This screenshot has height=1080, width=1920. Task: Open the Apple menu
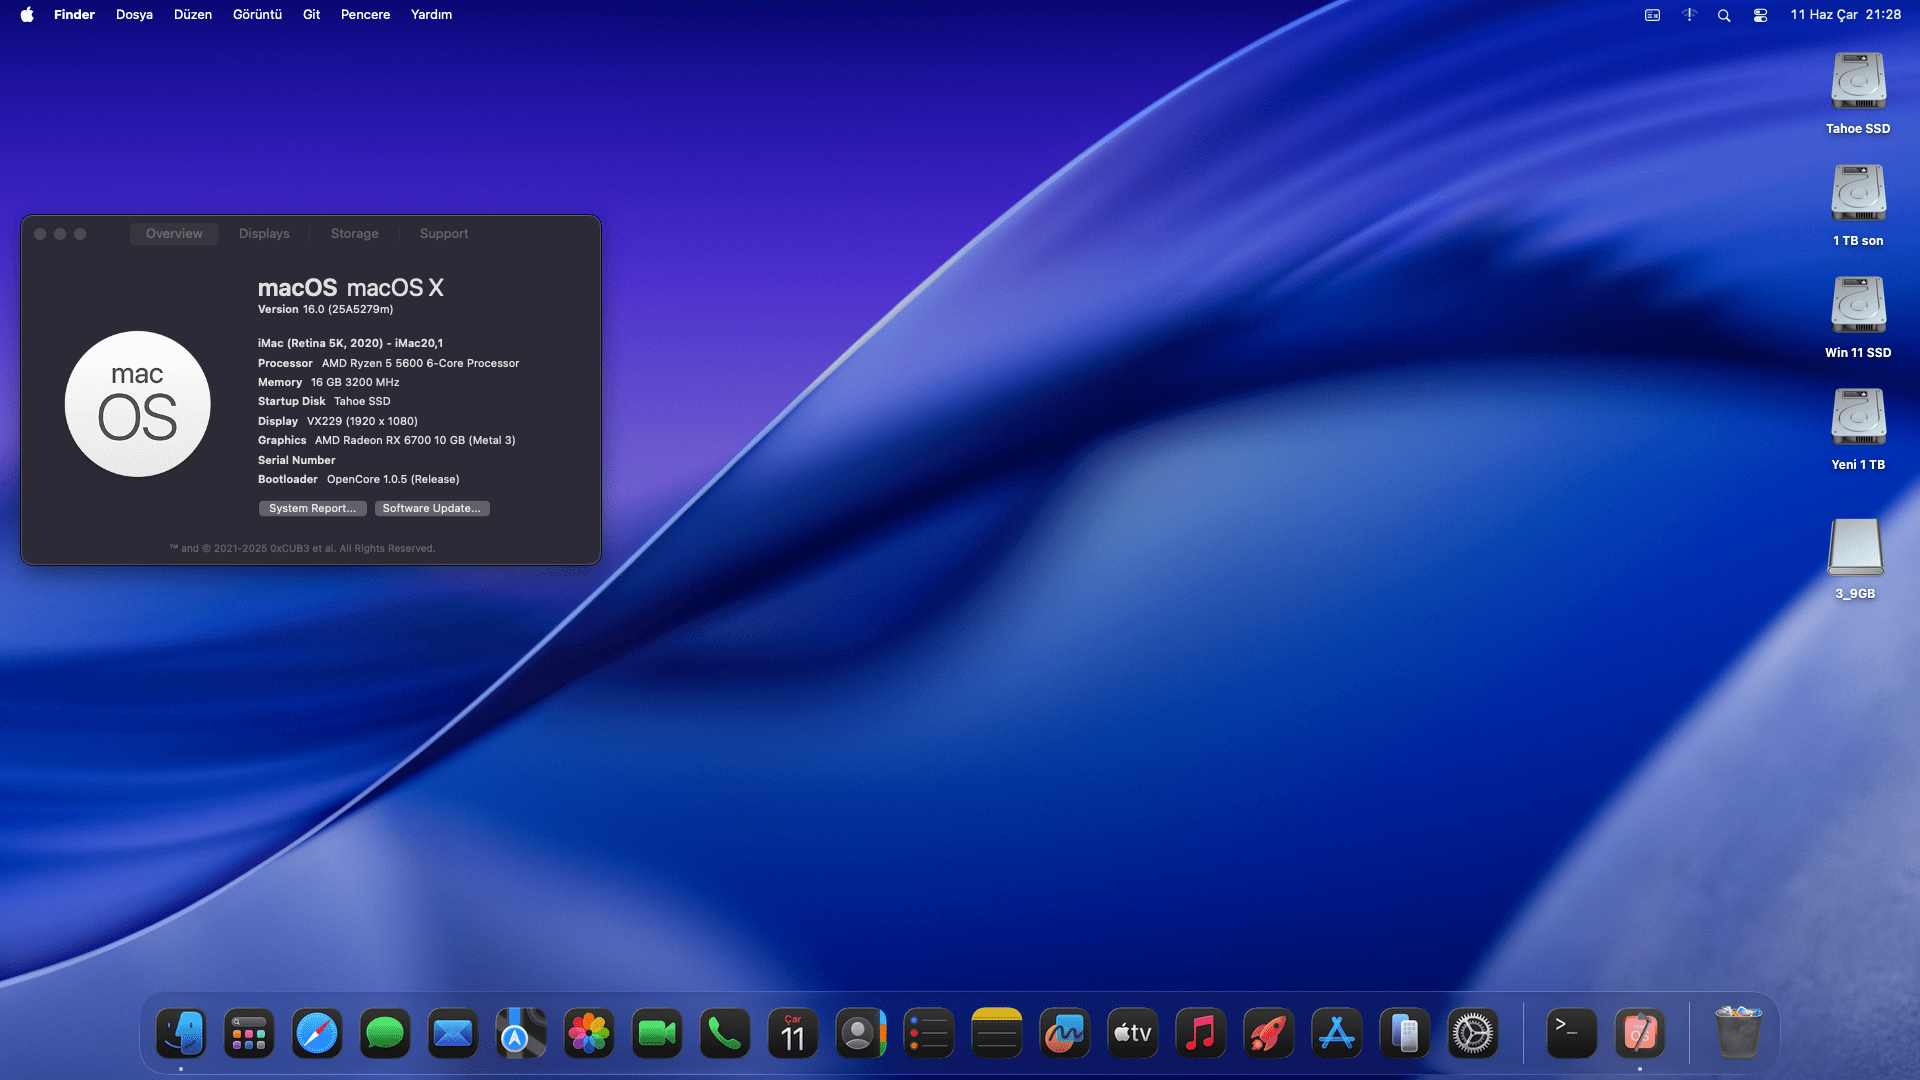(x=27, y=15)
